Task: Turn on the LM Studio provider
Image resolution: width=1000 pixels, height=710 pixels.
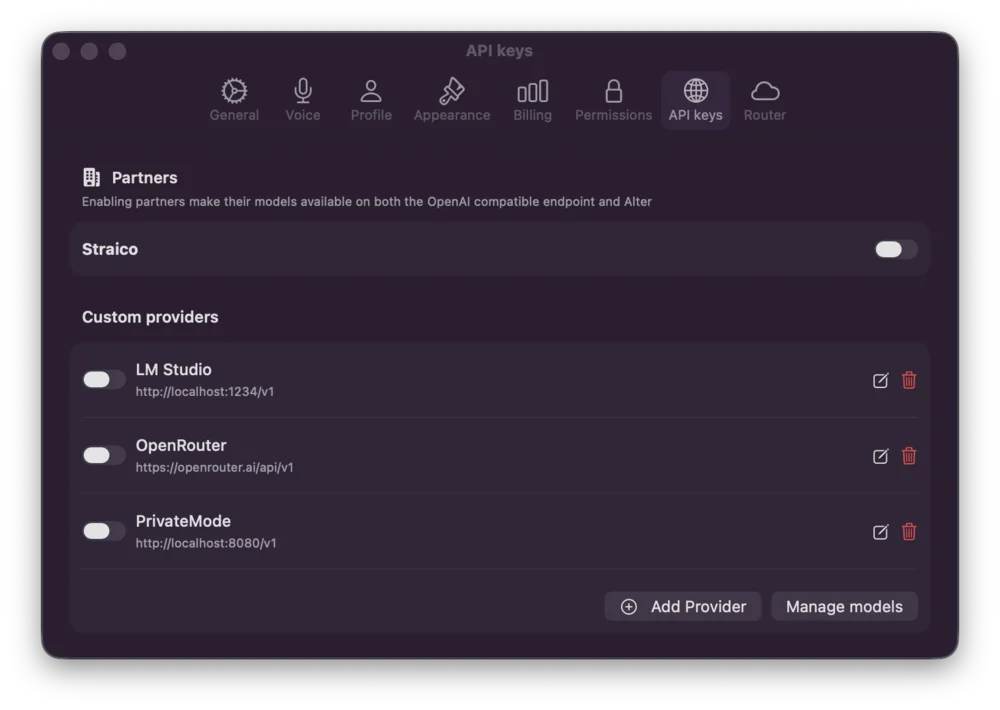Action: [103, 379]
